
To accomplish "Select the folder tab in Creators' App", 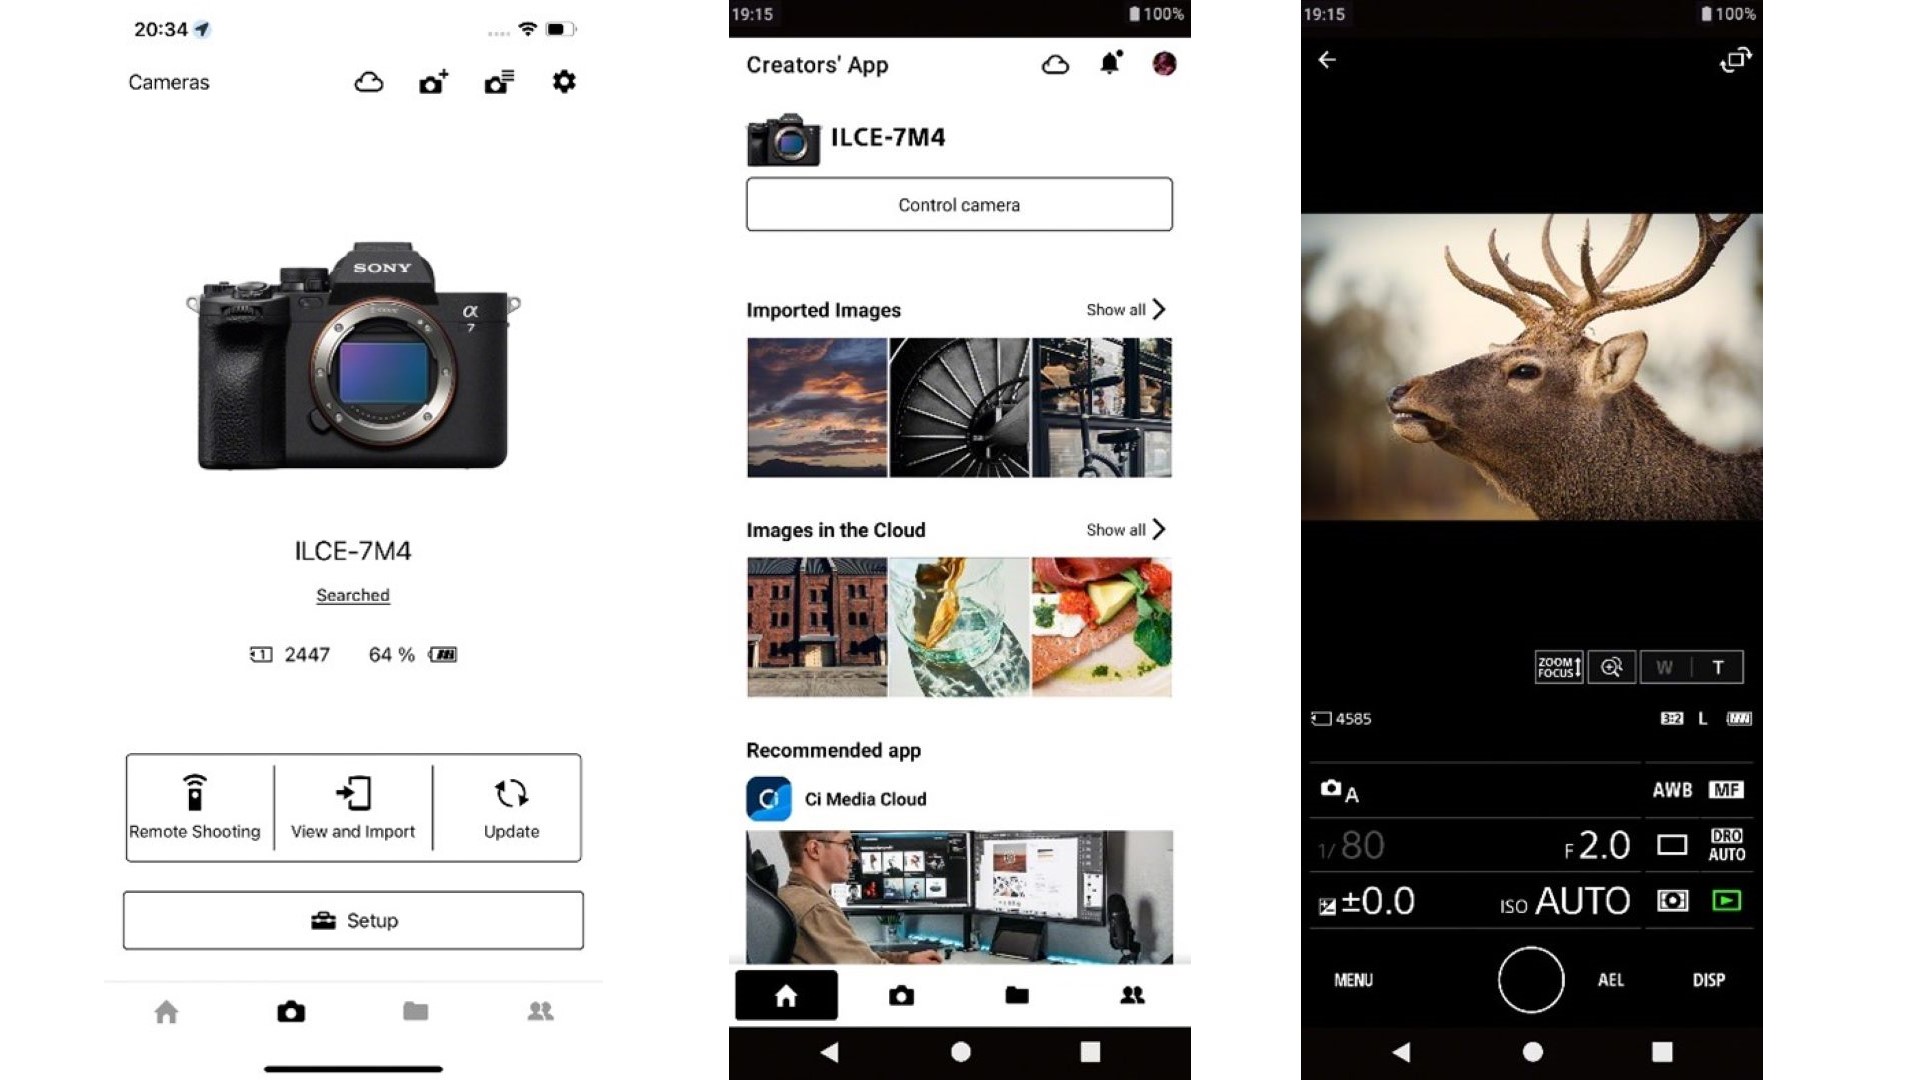I will [x=1017, y=995].
